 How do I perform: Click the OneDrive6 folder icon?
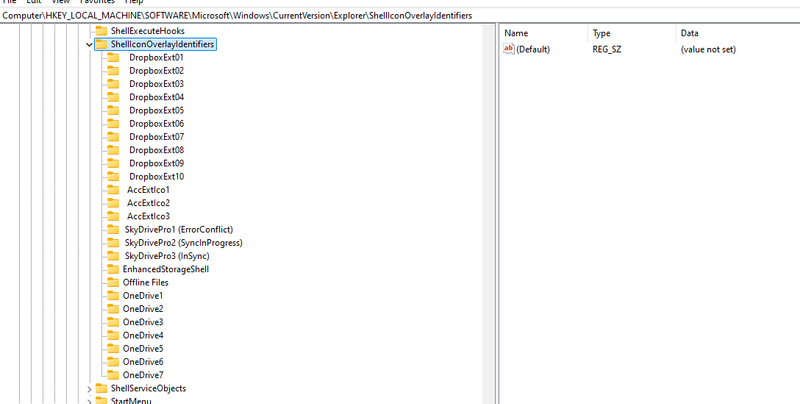(113, 362)
